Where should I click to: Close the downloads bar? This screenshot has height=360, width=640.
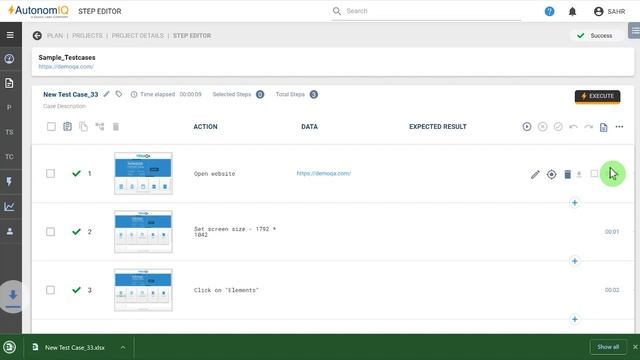tap(635, 347)
